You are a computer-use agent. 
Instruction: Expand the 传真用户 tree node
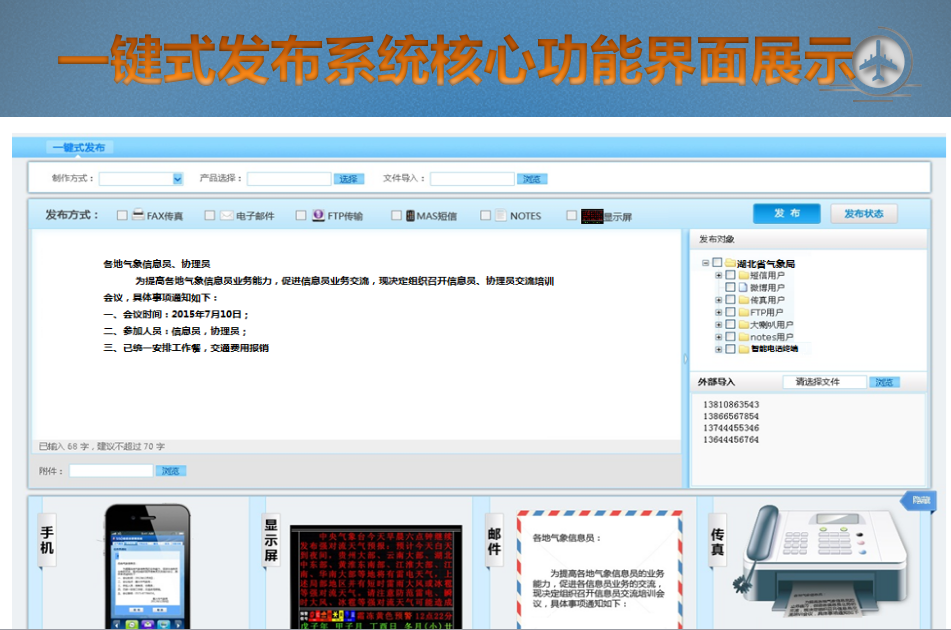pyautogui.click(x=718, y=300)
